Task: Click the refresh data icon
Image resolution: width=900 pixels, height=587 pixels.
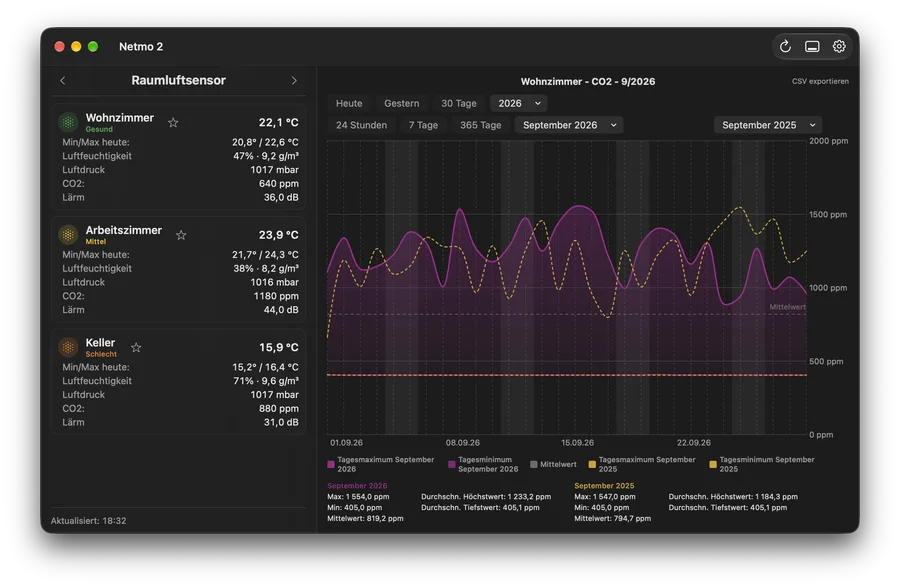Action: [785, 46]
